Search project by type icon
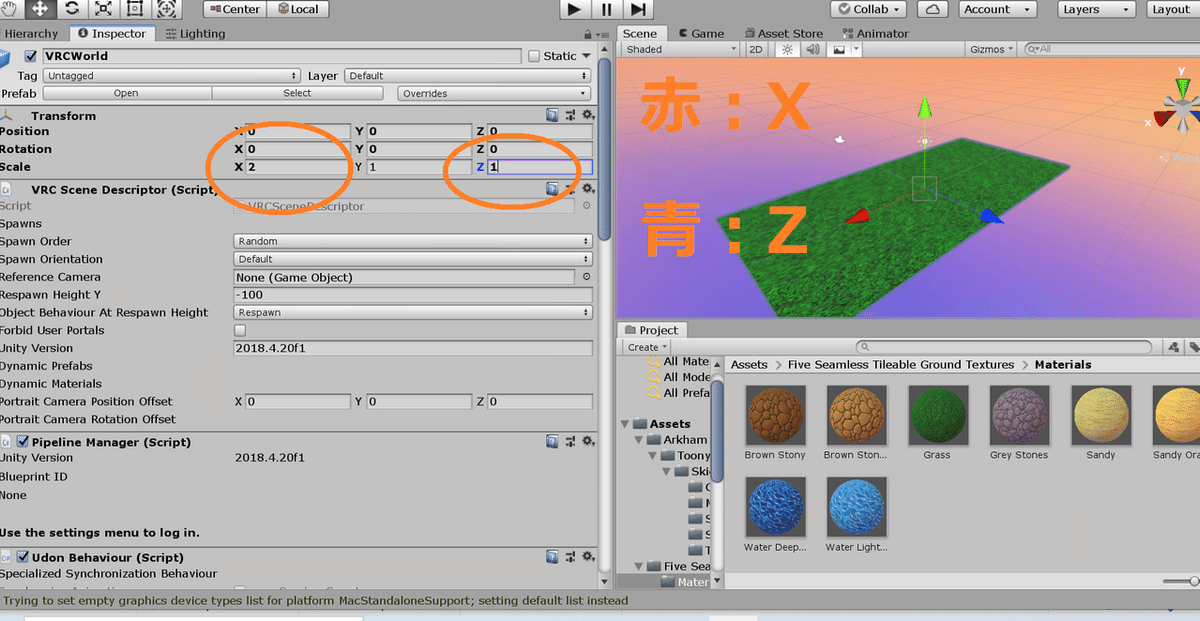Image resolution: width=1200 pixels, height=621 pixels. [1173, 347]
